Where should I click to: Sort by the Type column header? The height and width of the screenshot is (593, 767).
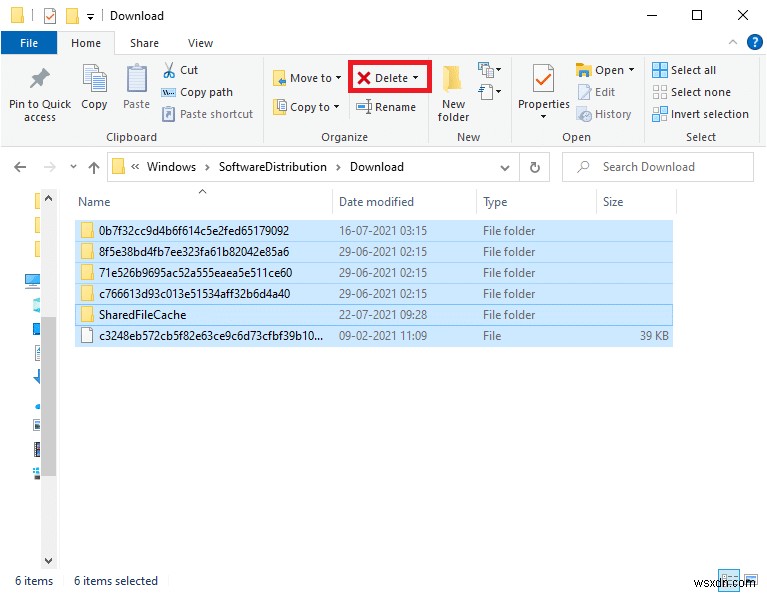point(537,202)
